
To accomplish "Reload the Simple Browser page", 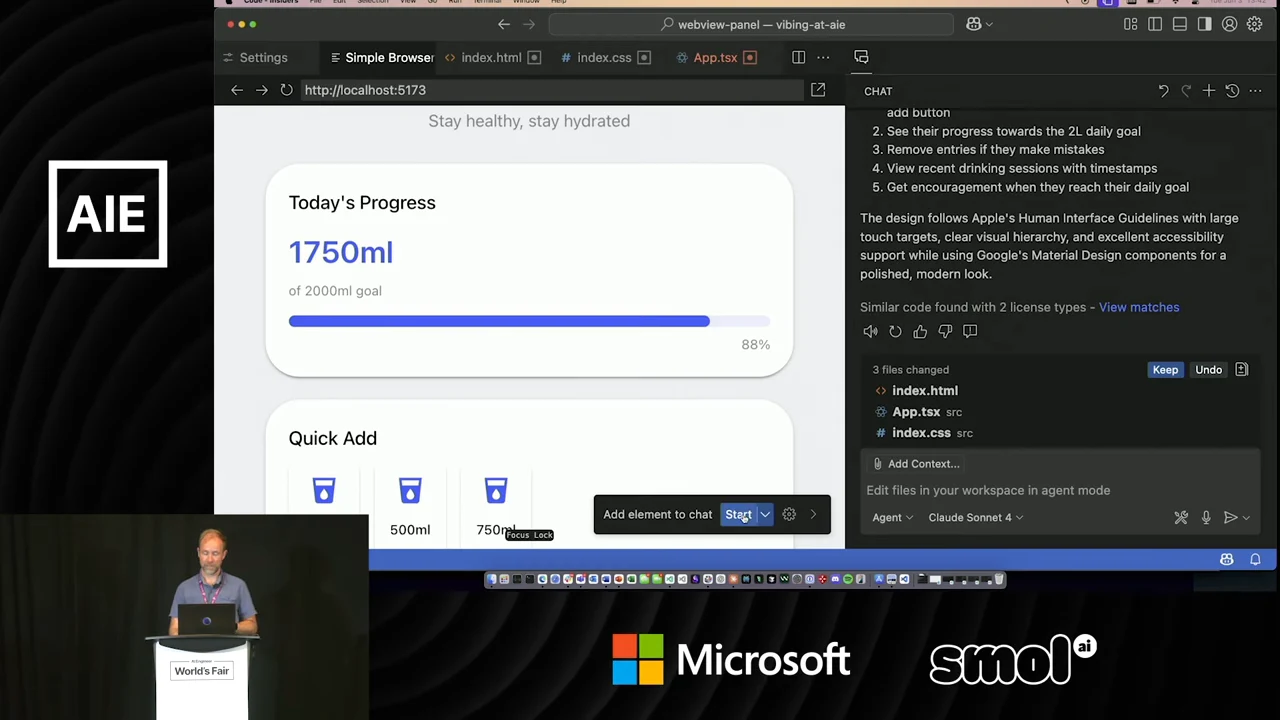I will 286,90.
